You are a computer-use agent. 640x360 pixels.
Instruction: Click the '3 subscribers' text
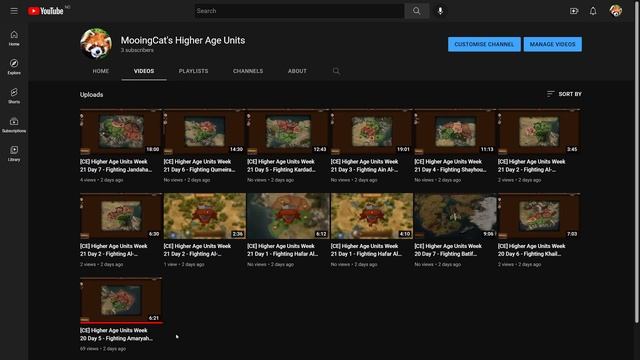pyautogui.click(x=137, y=50)
